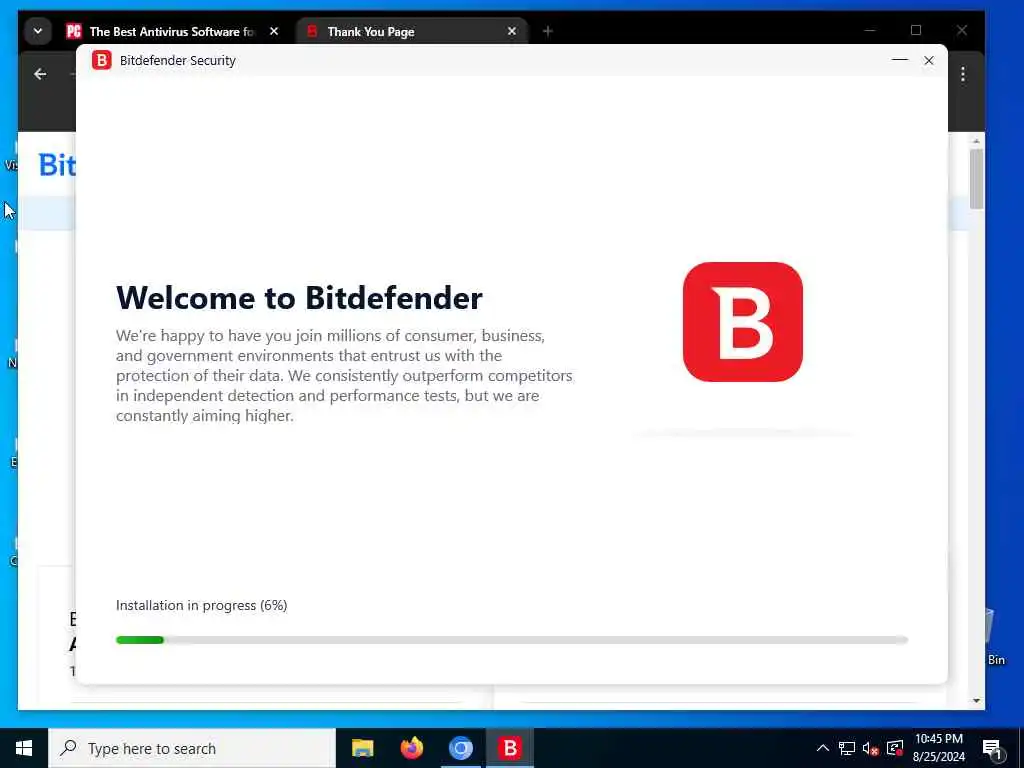Go back in the browser window
1024x768 pixels.
click(40, 74)
